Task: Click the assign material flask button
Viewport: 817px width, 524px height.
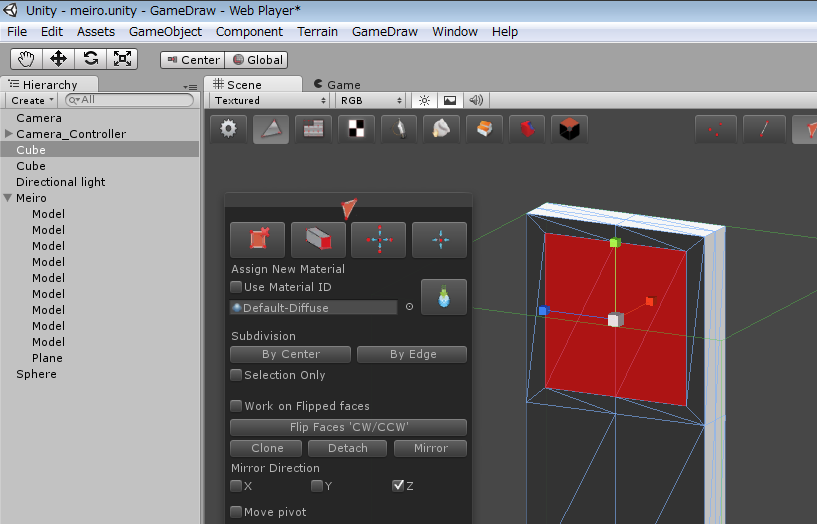Action: tap(444, 297)
